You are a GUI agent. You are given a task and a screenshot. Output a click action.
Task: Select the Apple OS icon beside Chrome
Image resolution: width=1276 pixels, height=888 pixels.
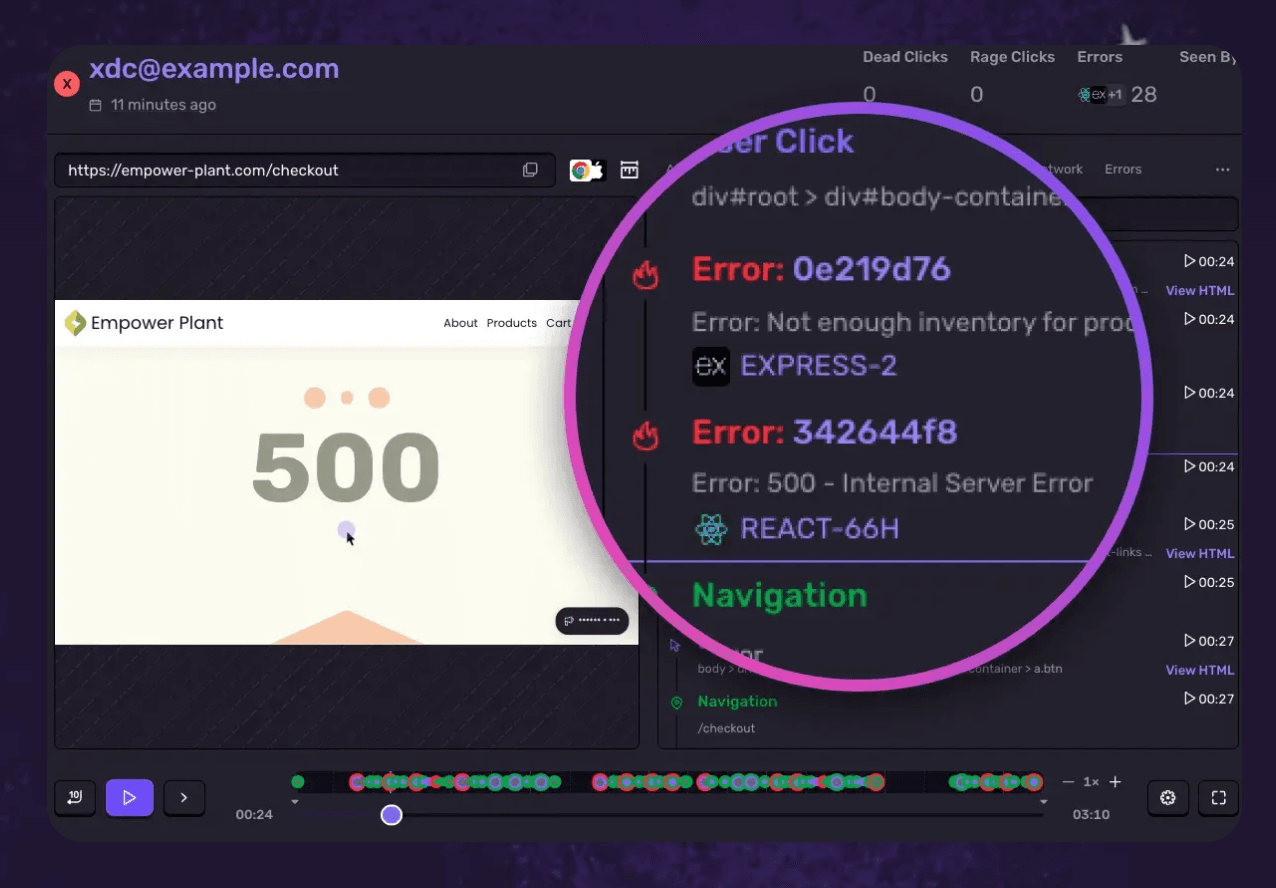tap(598, 168)
